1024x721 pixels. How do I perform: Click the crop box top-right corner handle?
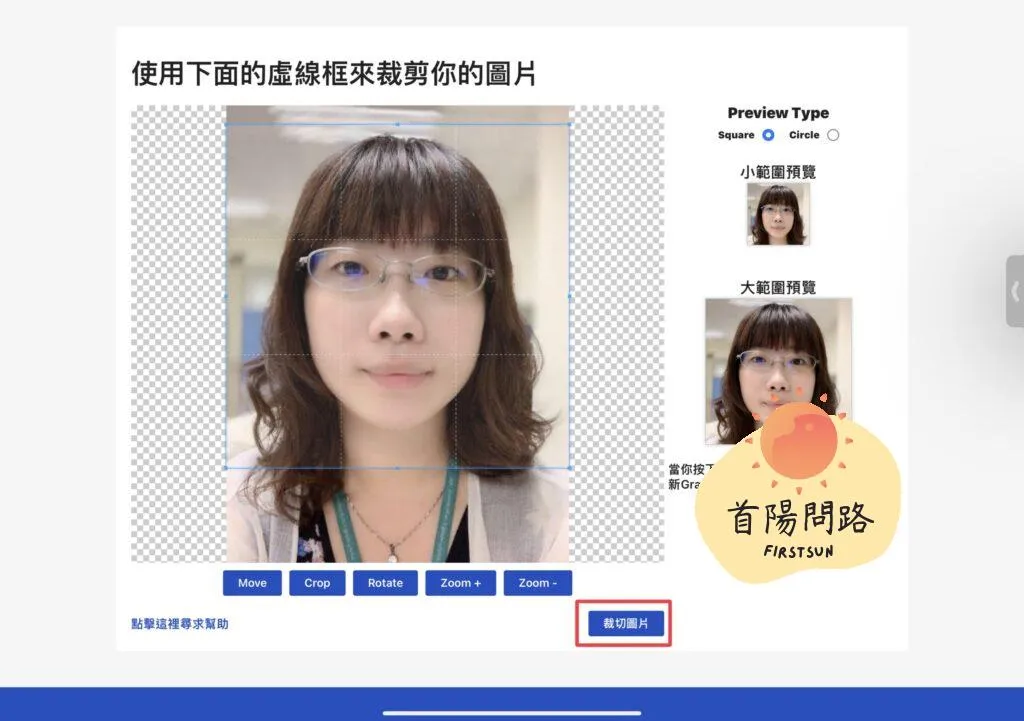(570, 124)
